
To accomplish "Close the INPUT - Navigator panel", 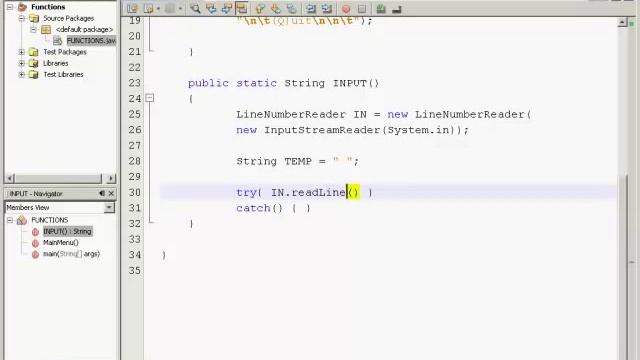I will (111, 193).
